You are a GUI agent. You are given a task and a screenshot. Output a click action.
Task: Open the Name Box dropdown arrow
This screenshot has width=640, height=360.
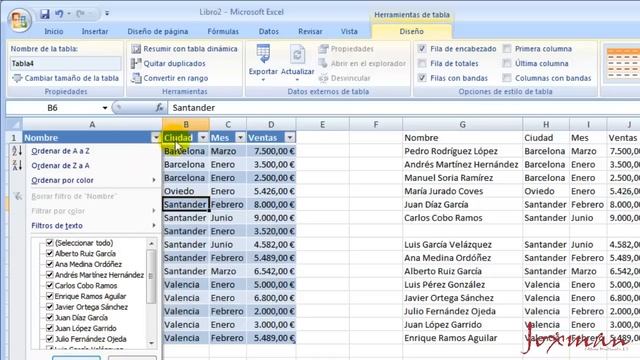(105, 108)
